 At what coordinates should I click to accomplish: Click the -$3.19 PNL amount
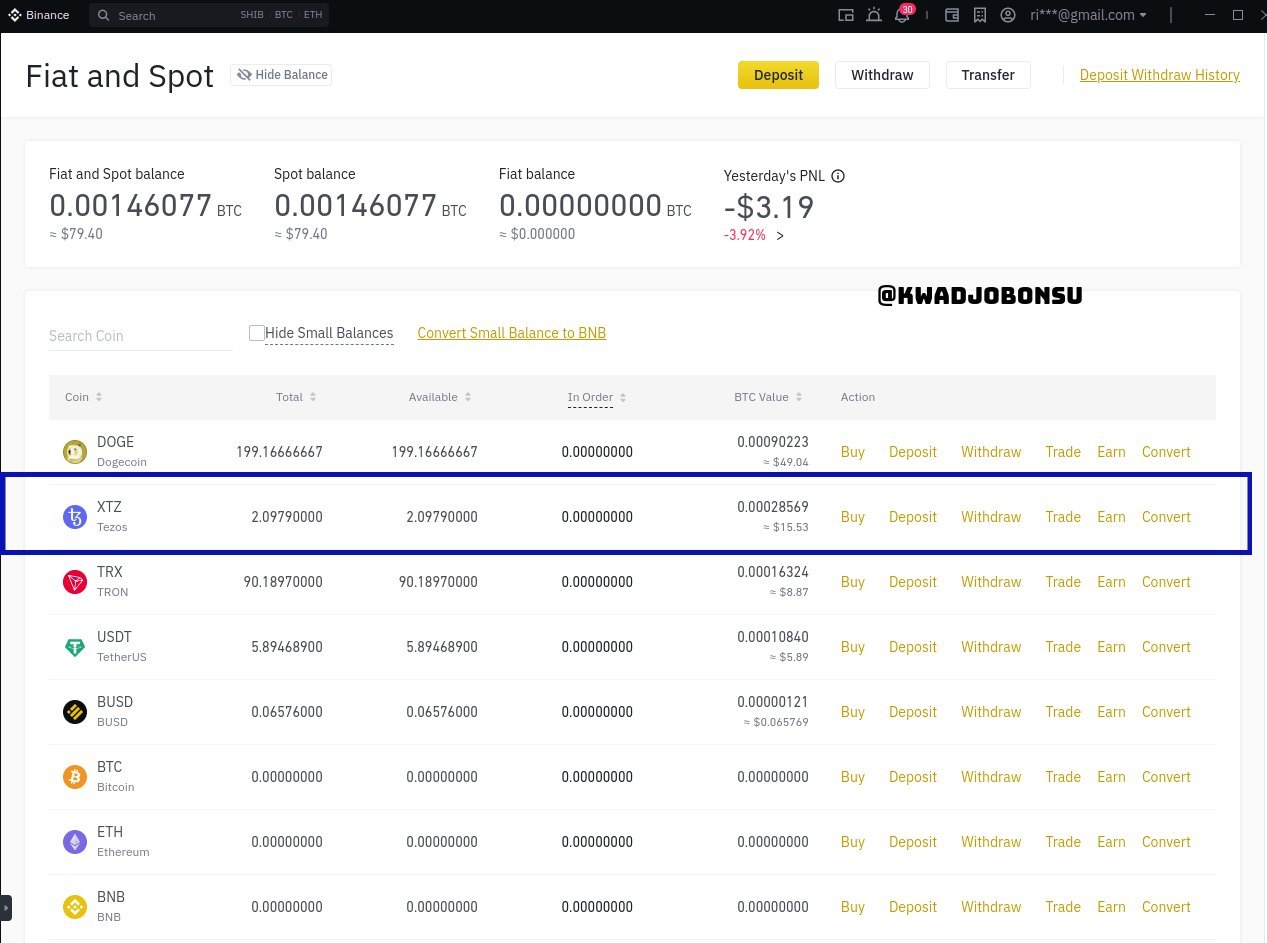[769, 207]
